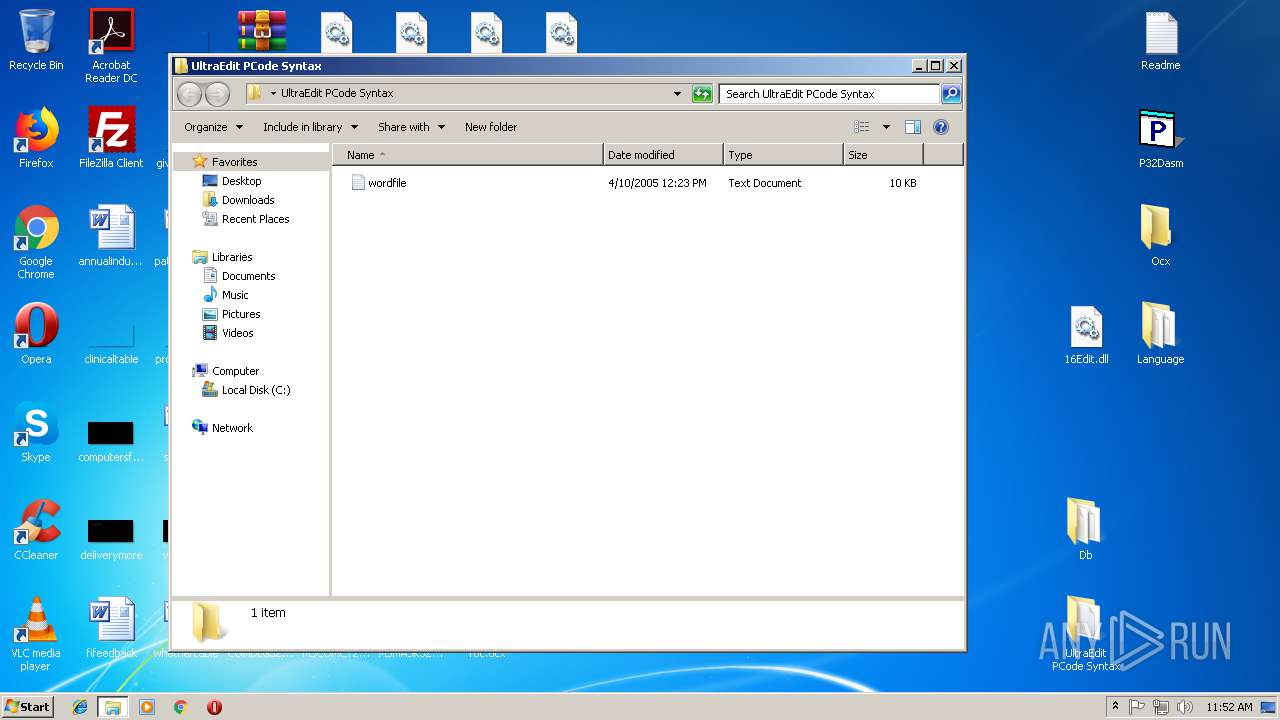Open Recent Places in navigation pane

coord(246,219)
